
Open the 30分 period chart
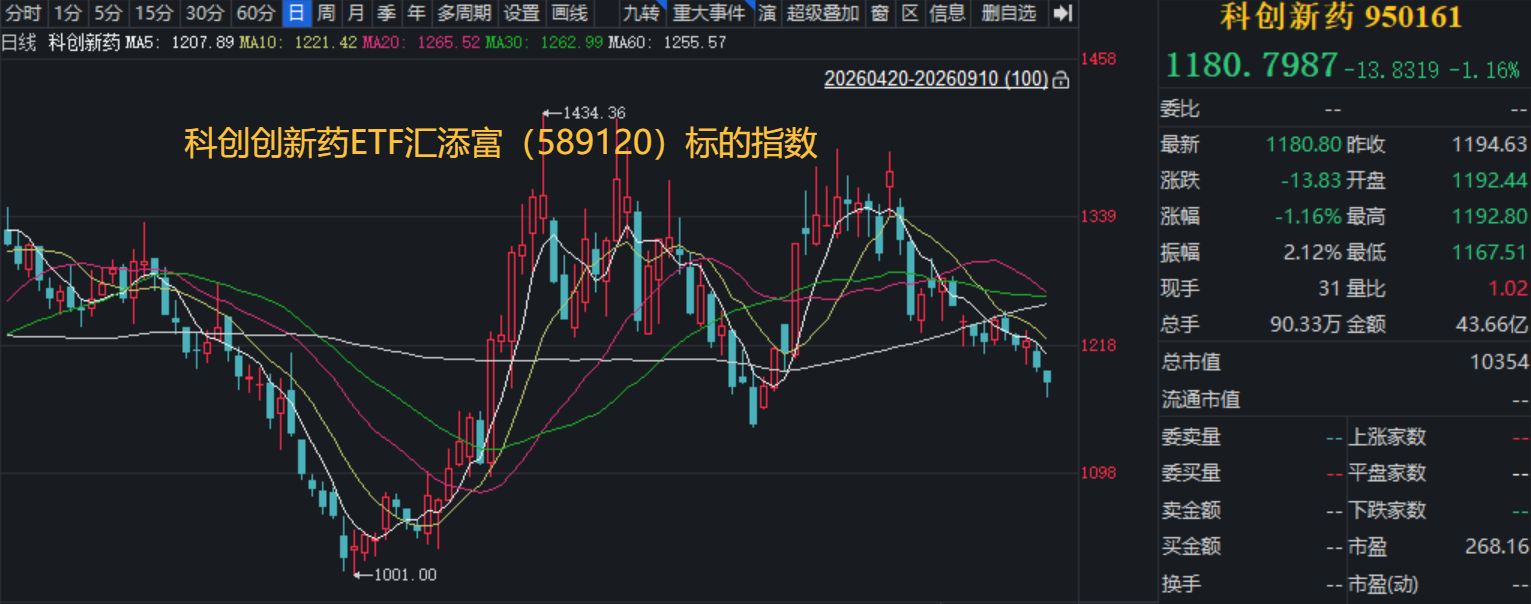point(205,14)
